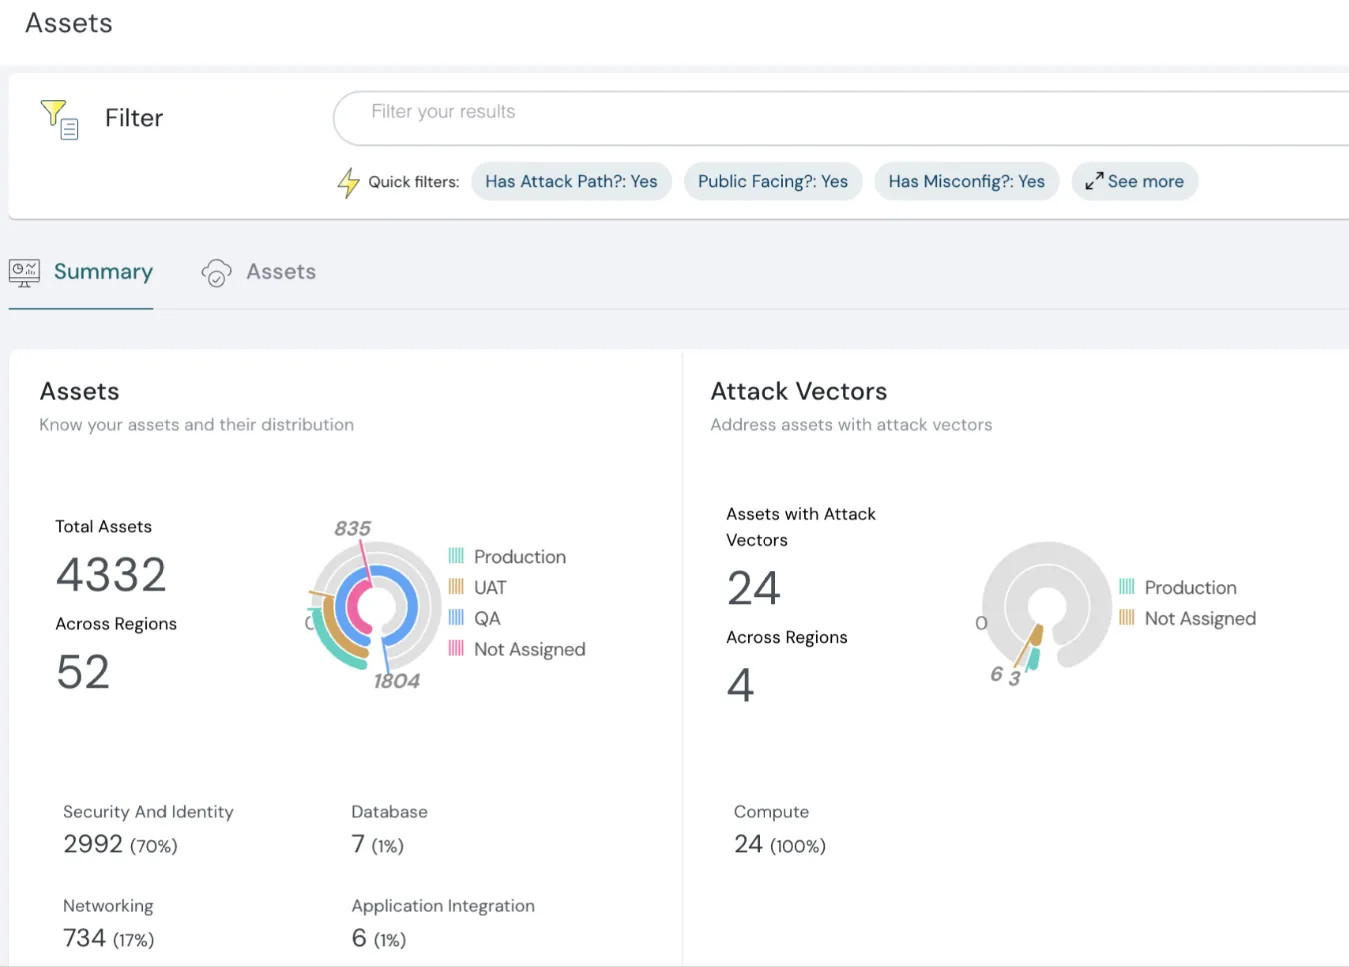Open the Assets tab
This screenshot has width=1349, height=967.
click(x=281, y=272)
